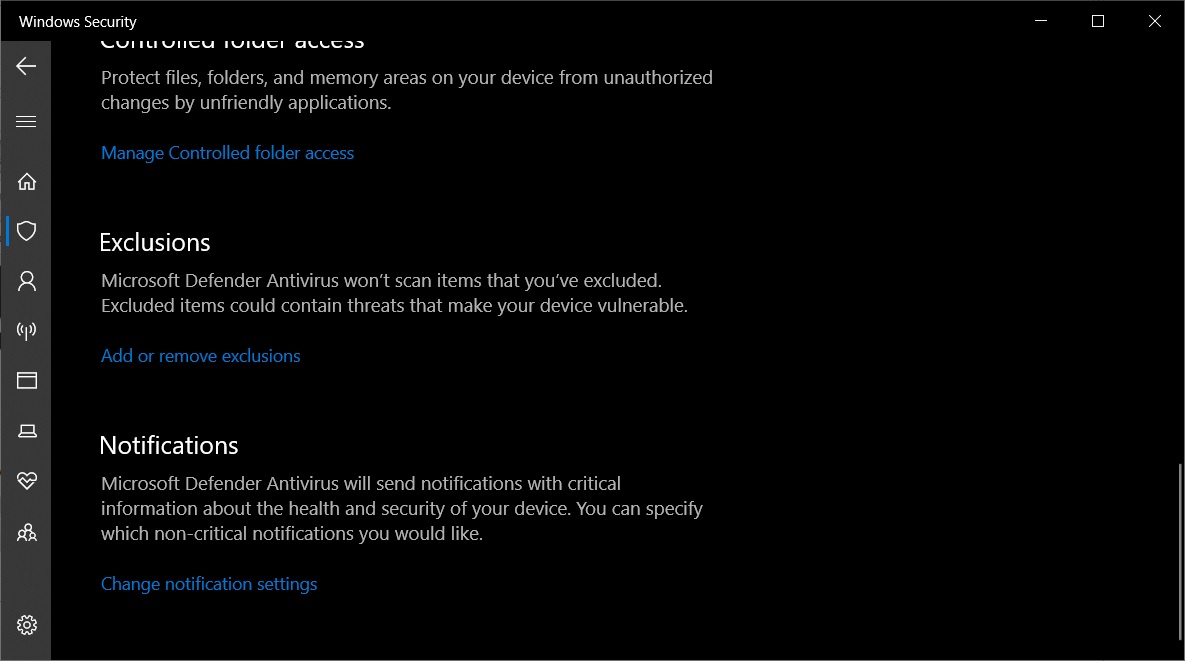
Task: Maximize the Windows Security window
Action: [x=1098, y=21]
